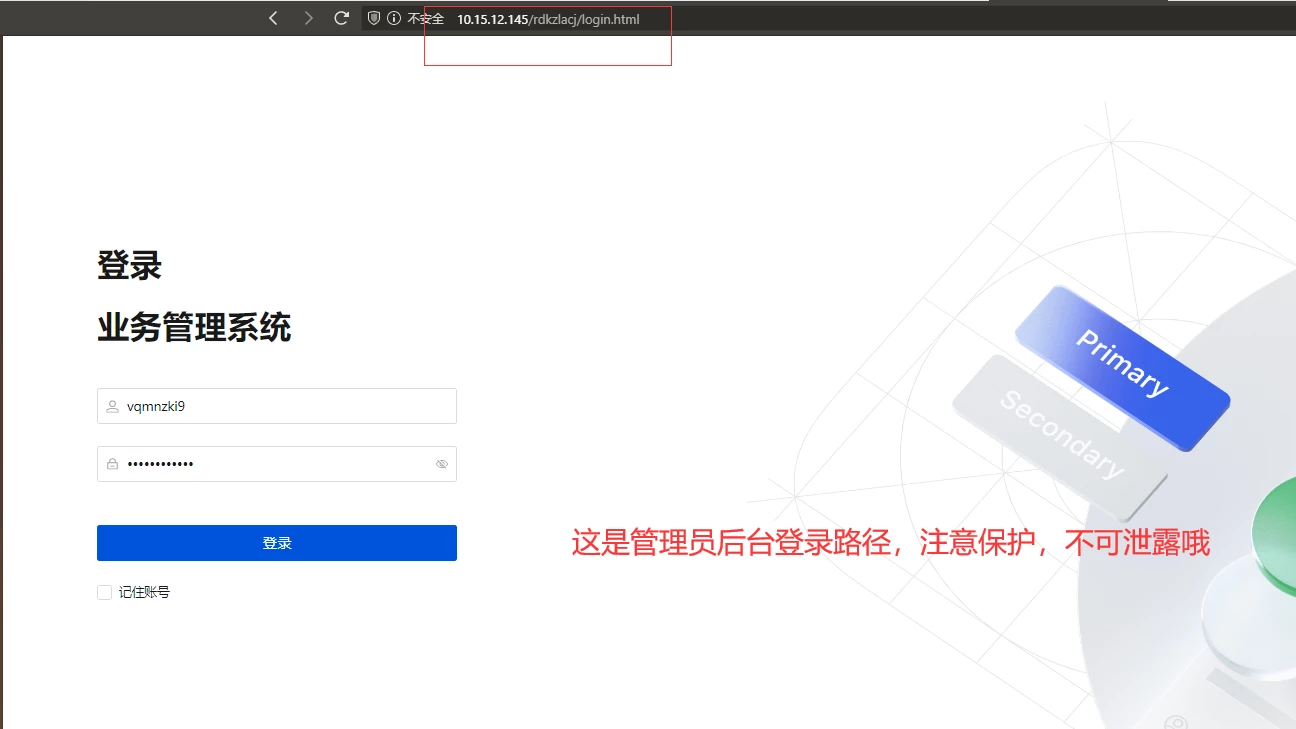Click into the masked password field

coord(280,465)
